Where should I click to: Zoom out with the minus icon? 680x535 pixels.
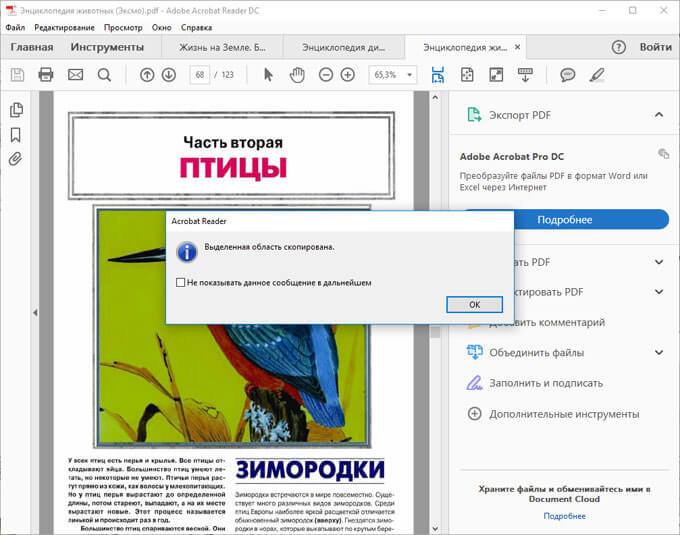coord(326,75)
